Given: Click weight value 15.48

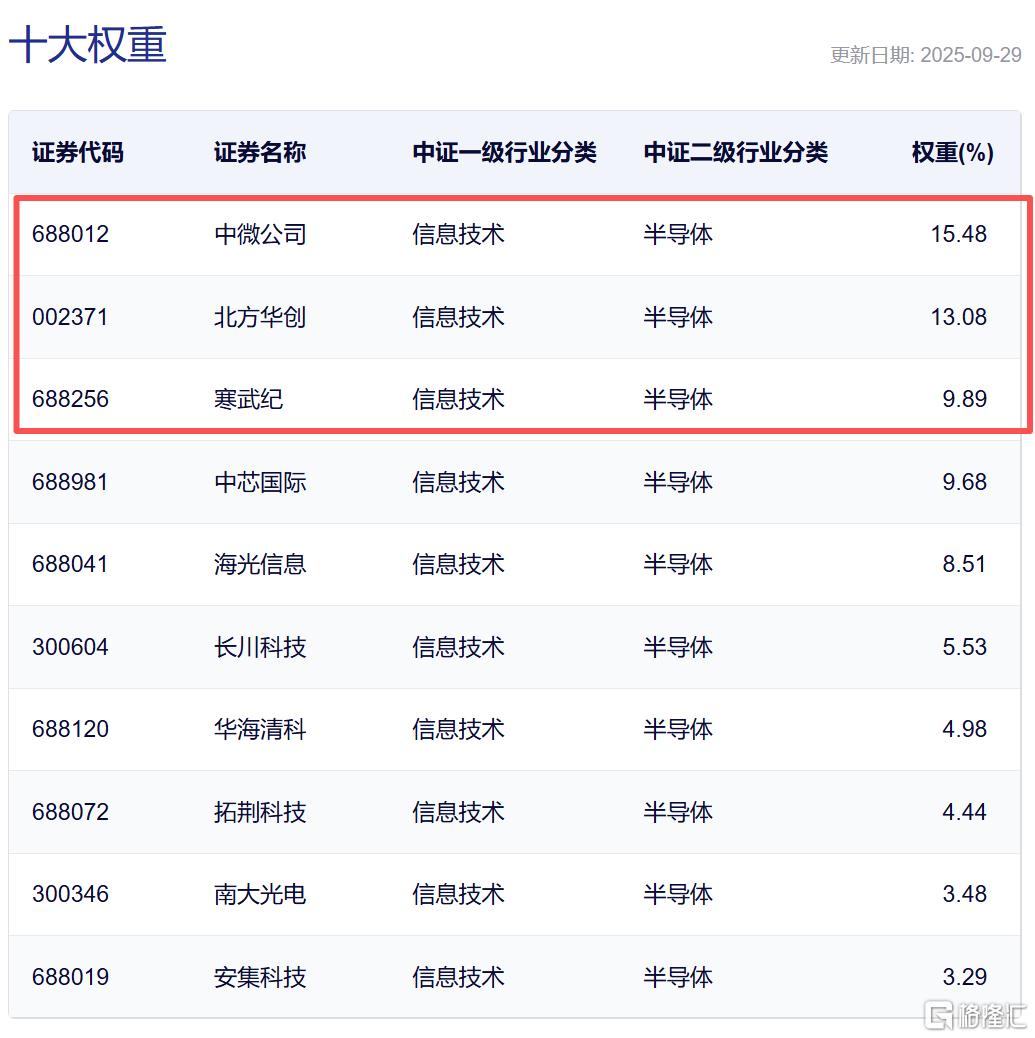Looking at the screenshot, I should 958,234.
